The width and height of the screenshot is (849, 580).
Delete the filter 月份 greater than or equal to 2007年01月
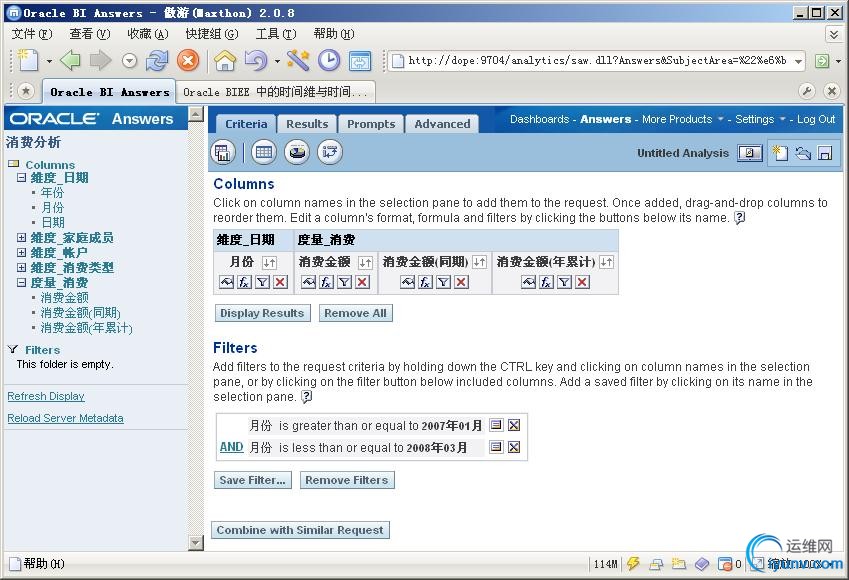pos(514,425)
